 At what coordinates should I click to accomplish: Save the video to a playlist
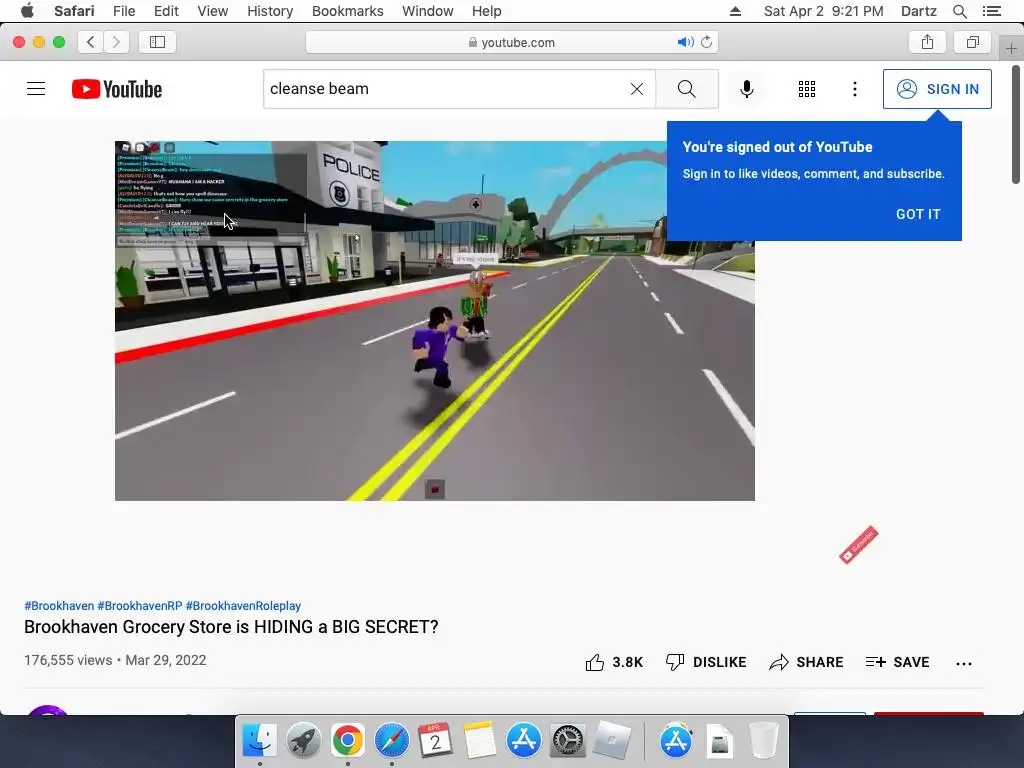(x=897, y=662)
